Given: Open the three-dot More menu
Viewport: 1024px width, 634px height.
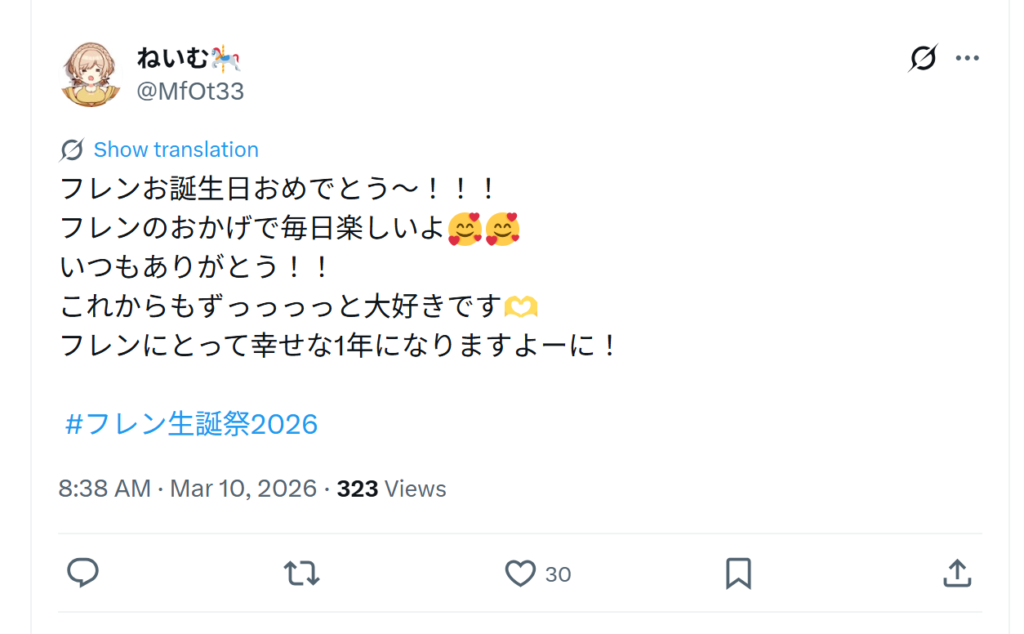Looking at the screenshot, I should click(x=967, y=59).
